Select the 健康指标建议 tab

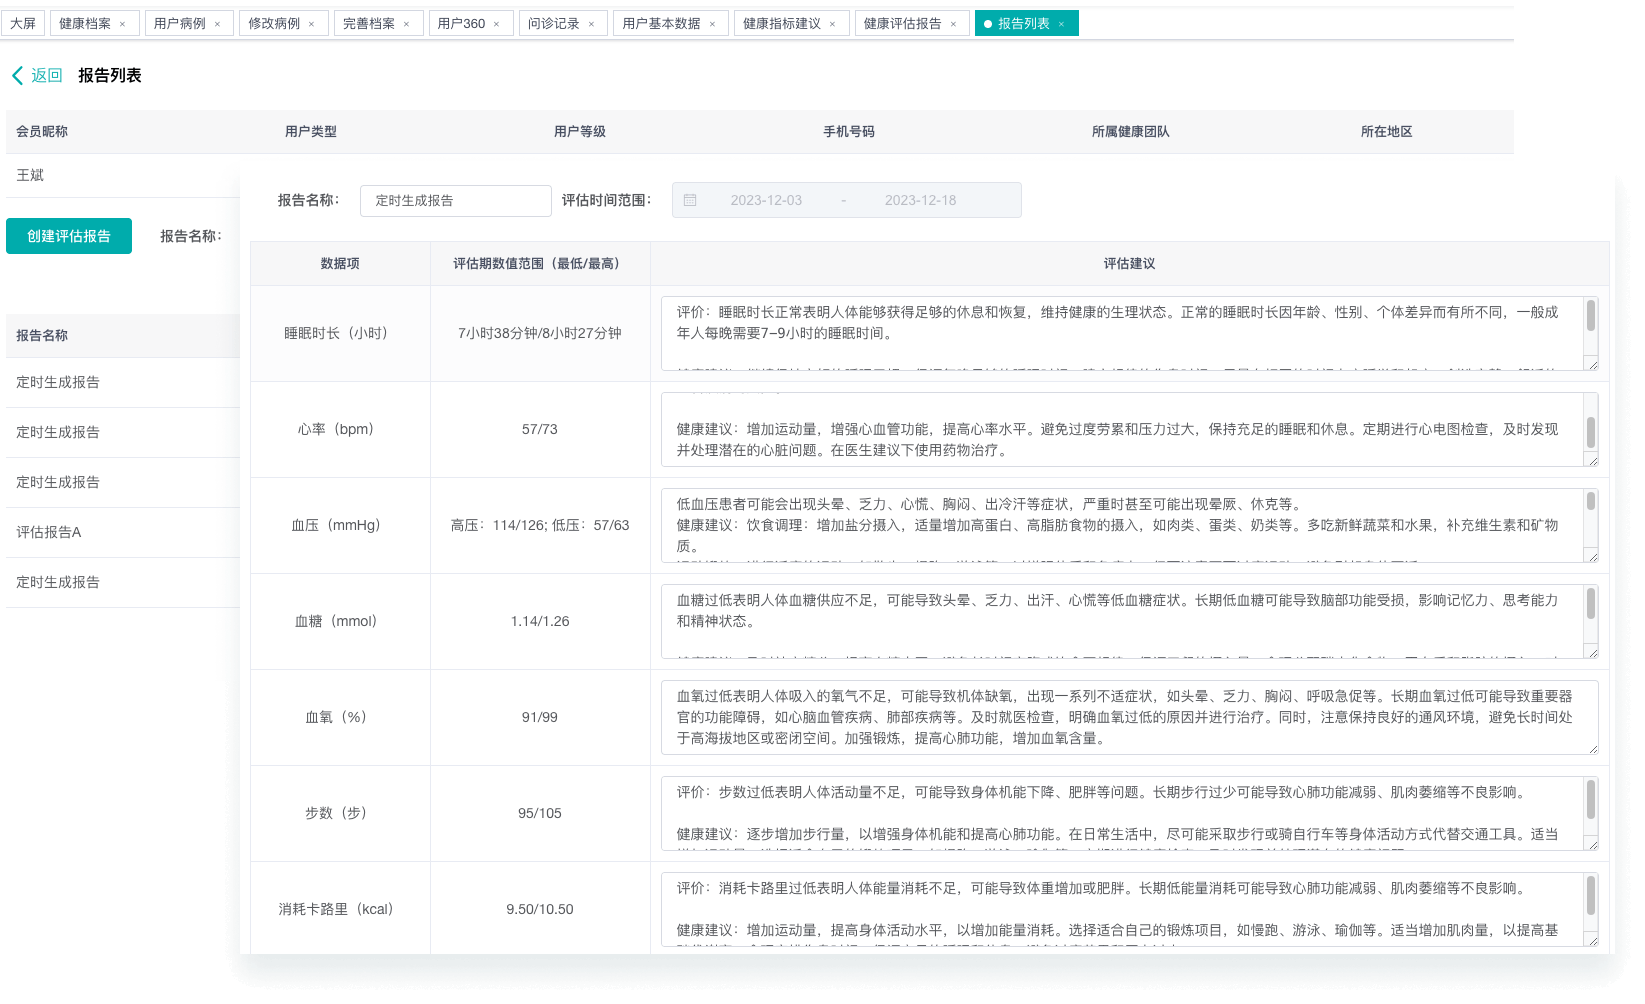[781, 24]
